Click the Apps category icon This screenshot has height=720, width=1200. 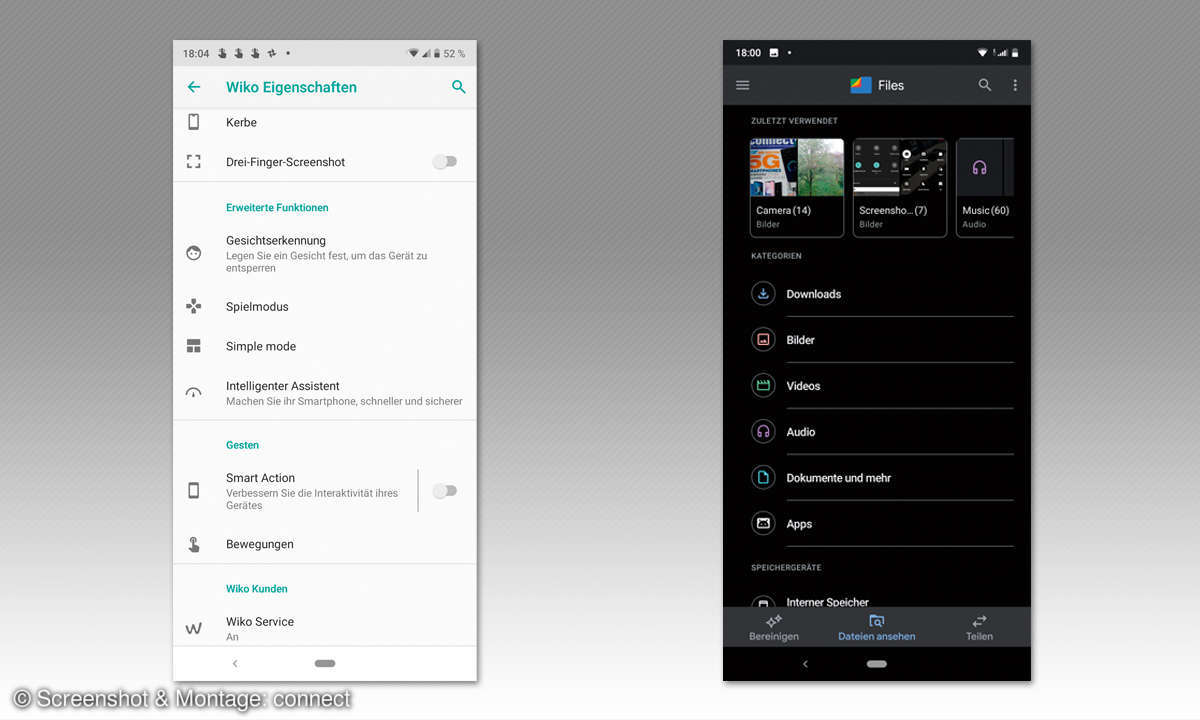pyautogui.click(x=763, y=524)
